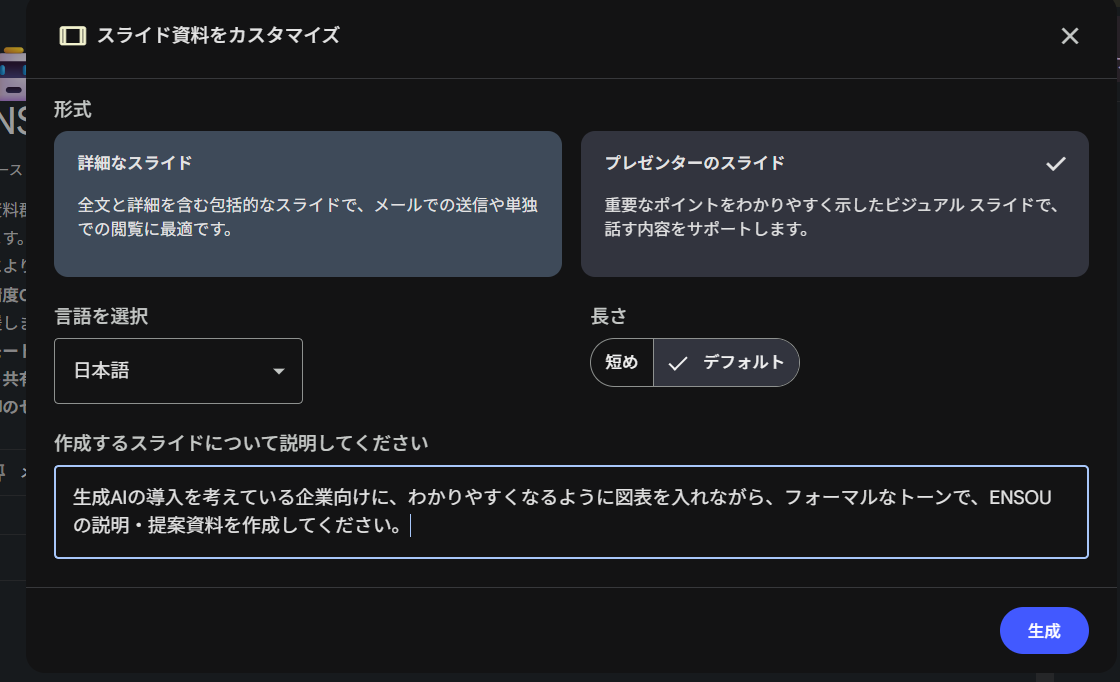Switch the slide length to 短め
The height and width of the screenshot is (682, 1120).
click(621, 362)
